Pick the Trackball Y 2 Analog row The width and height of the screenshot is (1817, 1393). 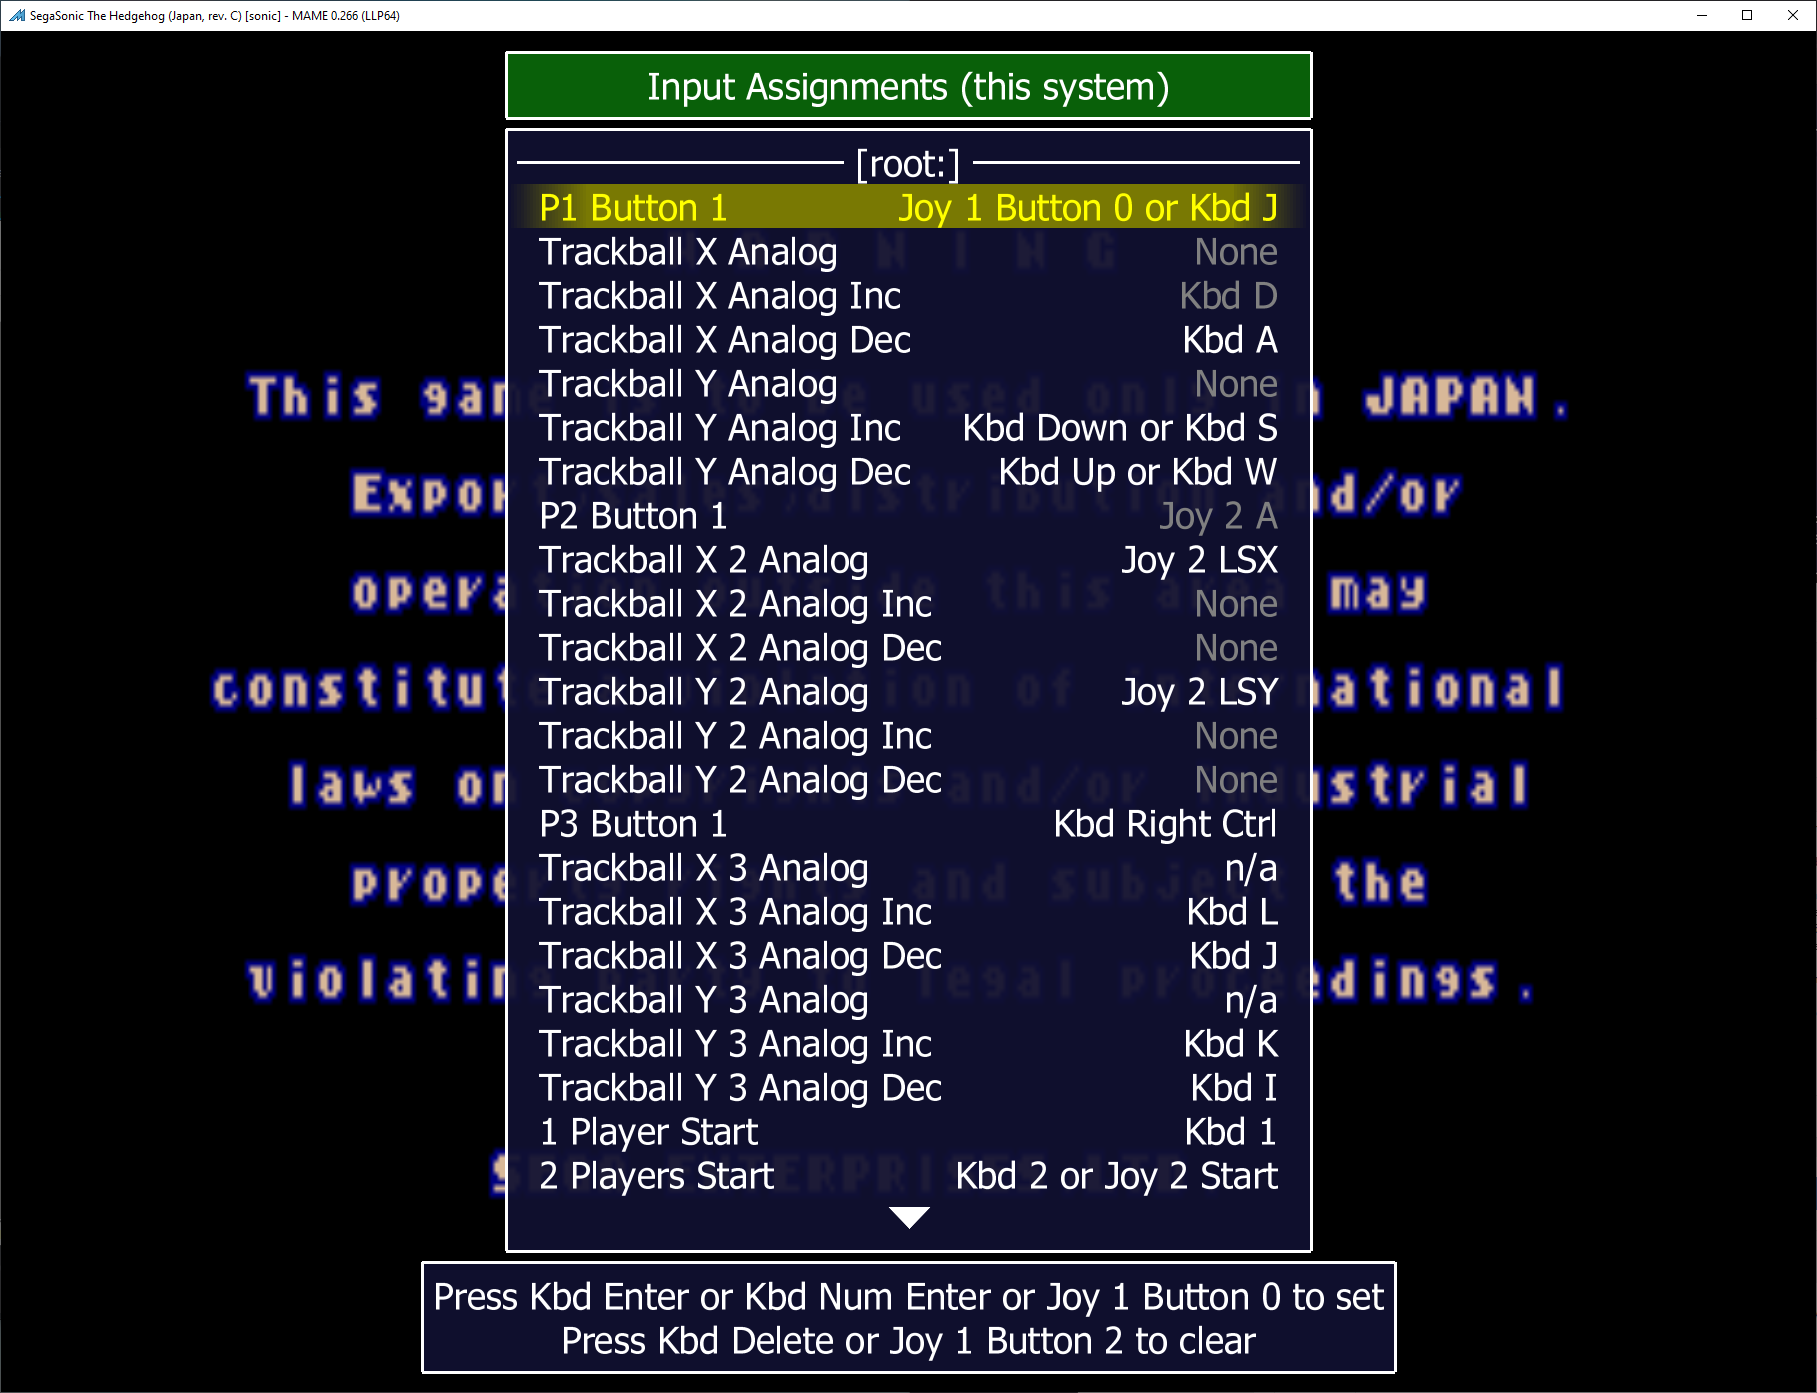tap(908, 691)
